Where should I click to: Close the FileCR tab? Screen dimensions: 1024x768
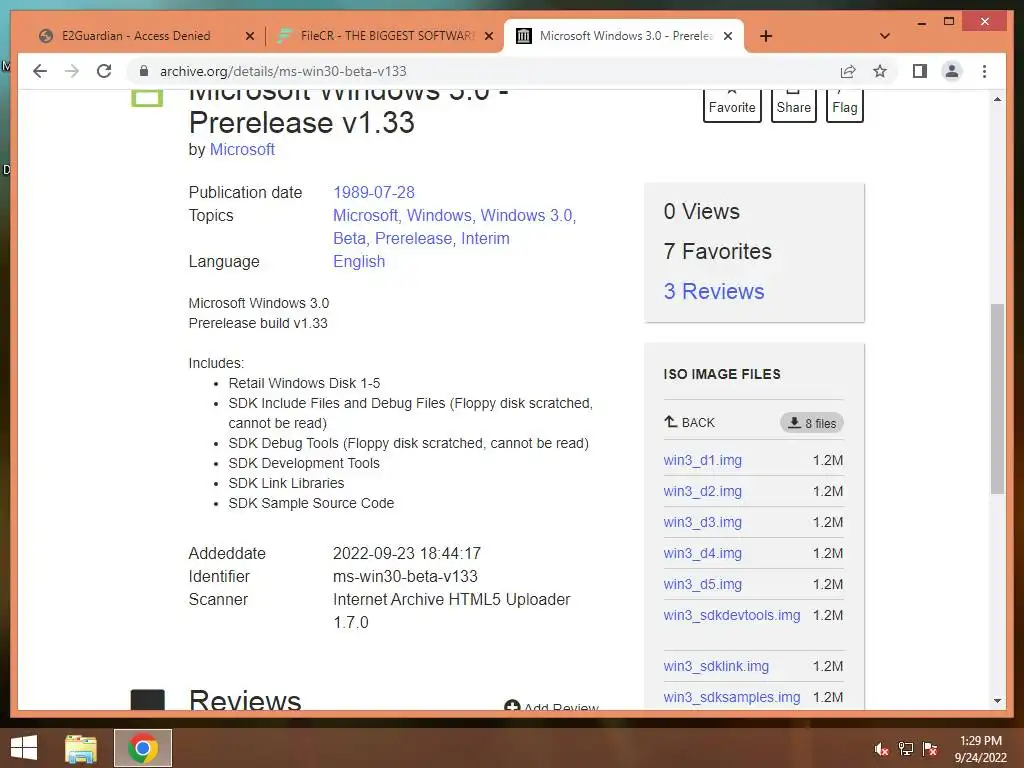click(488, 36)
